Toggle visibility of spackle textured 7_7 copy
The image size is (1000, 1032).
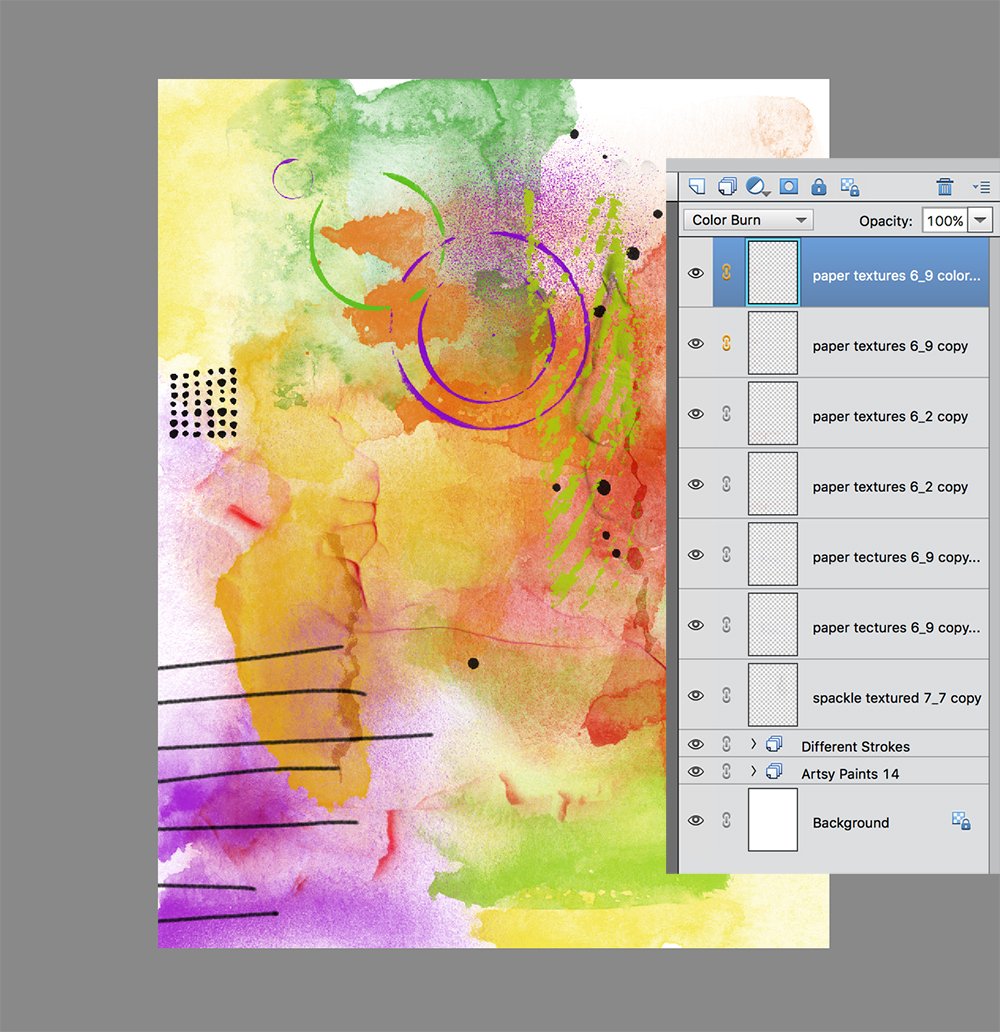pyautogui.click(x=696, y=696)
